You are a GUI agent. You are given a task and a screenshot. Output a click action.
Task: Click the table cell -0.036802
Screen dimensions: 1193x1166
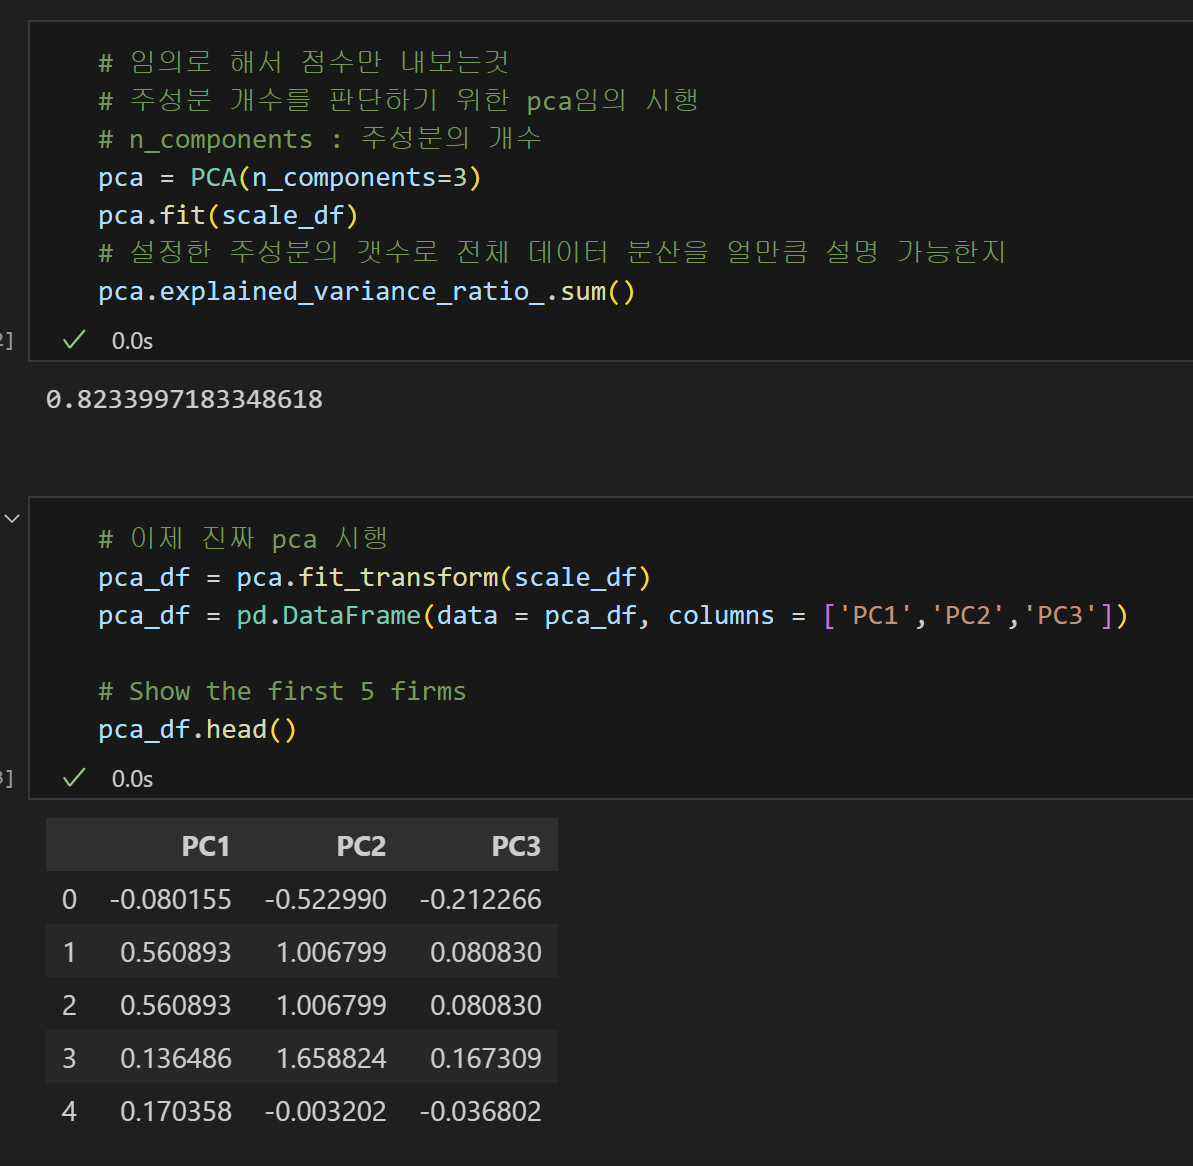[481, 1111]
